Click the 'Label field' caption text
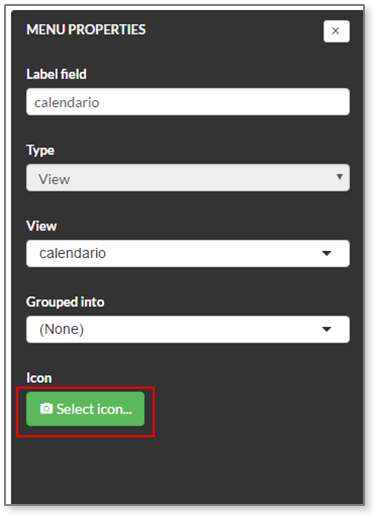The image size is (378, 519). (56, 74)
